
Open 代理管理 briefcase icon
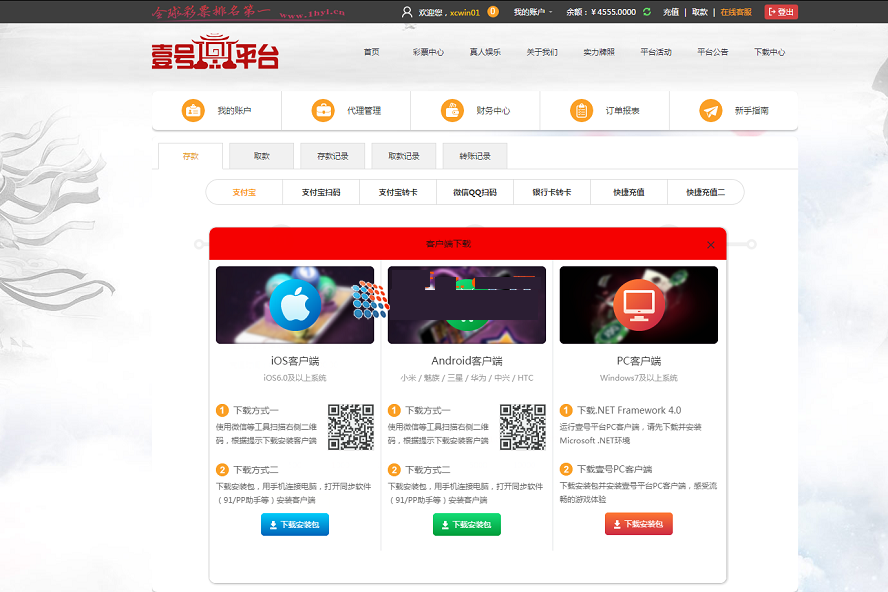[323, 111]
